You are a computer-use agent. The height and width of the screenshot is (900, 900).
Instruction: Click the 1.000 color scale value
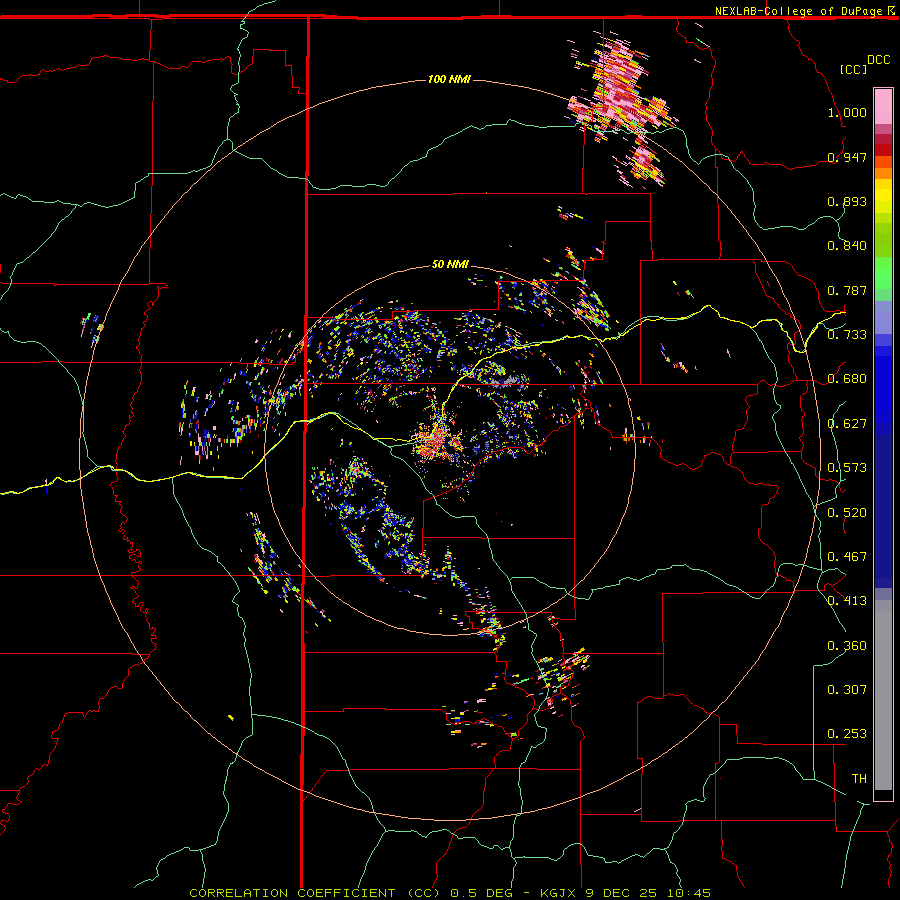847,112
